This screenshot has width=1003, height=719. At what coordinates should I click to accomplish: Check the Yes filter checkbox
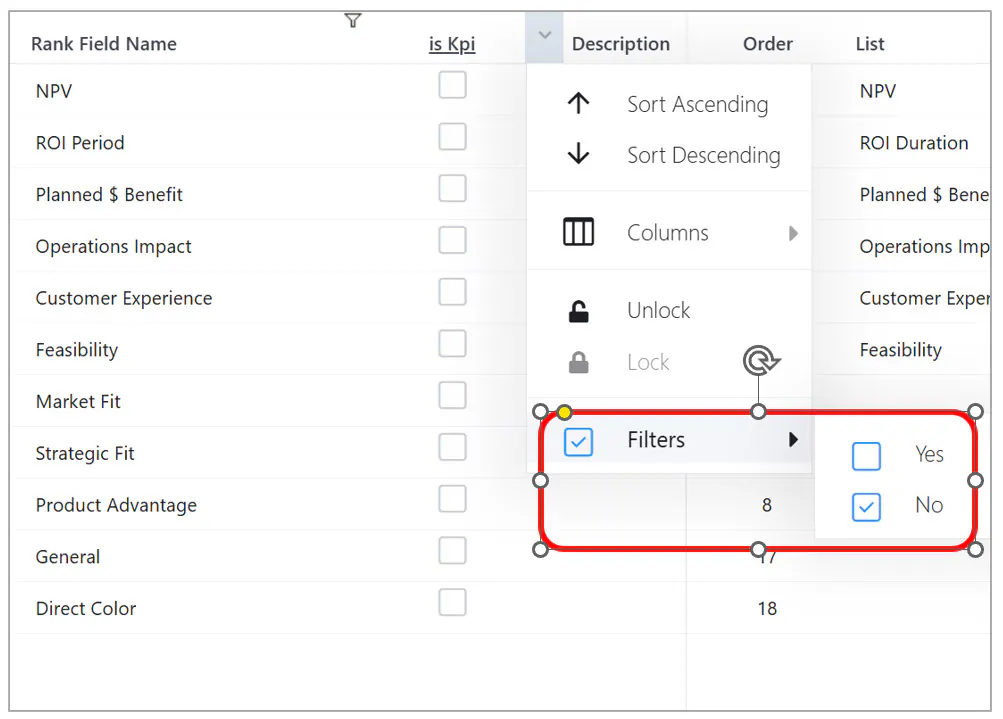click(866, 456)
